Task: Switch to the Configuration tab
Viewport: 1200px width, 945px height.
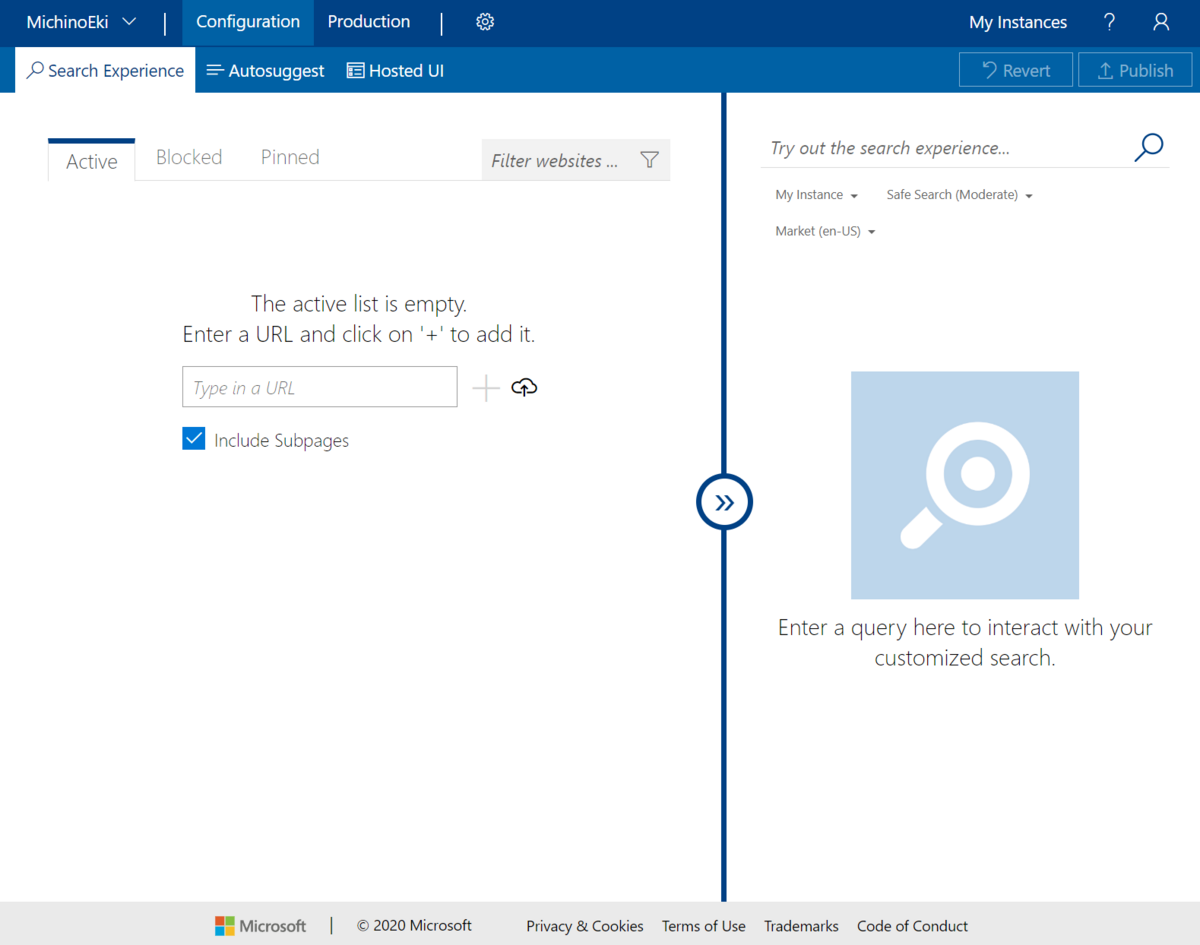Action: (x=248, y=22)
